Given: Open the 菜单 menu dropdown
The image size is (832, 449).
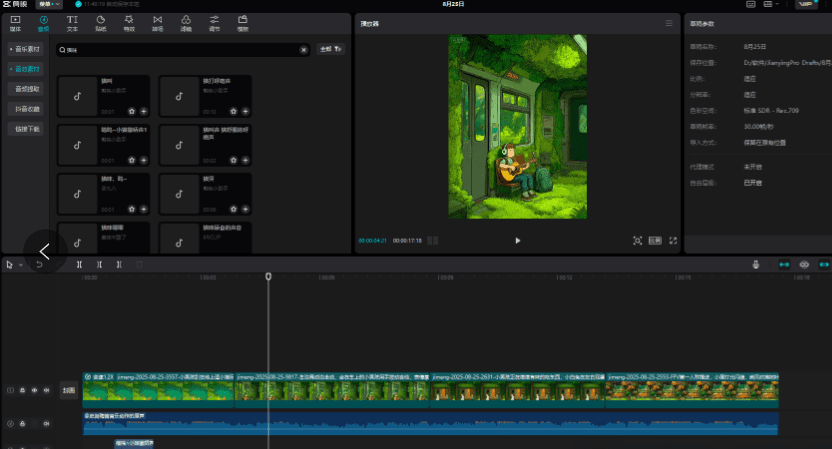Looking at the screenshot, I should coord(48,4).
